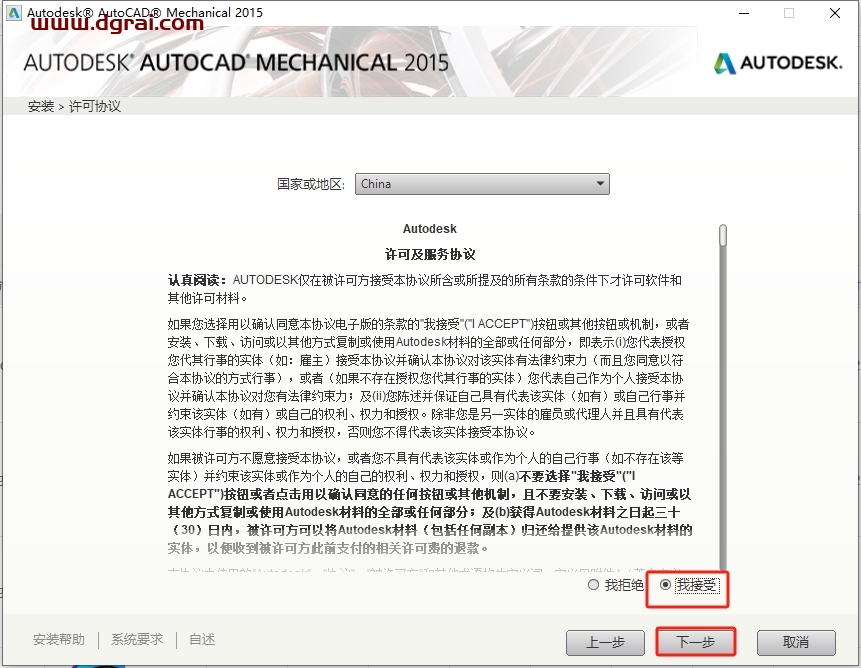Open the 国家或地区 China dropdown
The width and height of the screenshot is (861, 668).
pyautogui.click(x=482, y=184)
